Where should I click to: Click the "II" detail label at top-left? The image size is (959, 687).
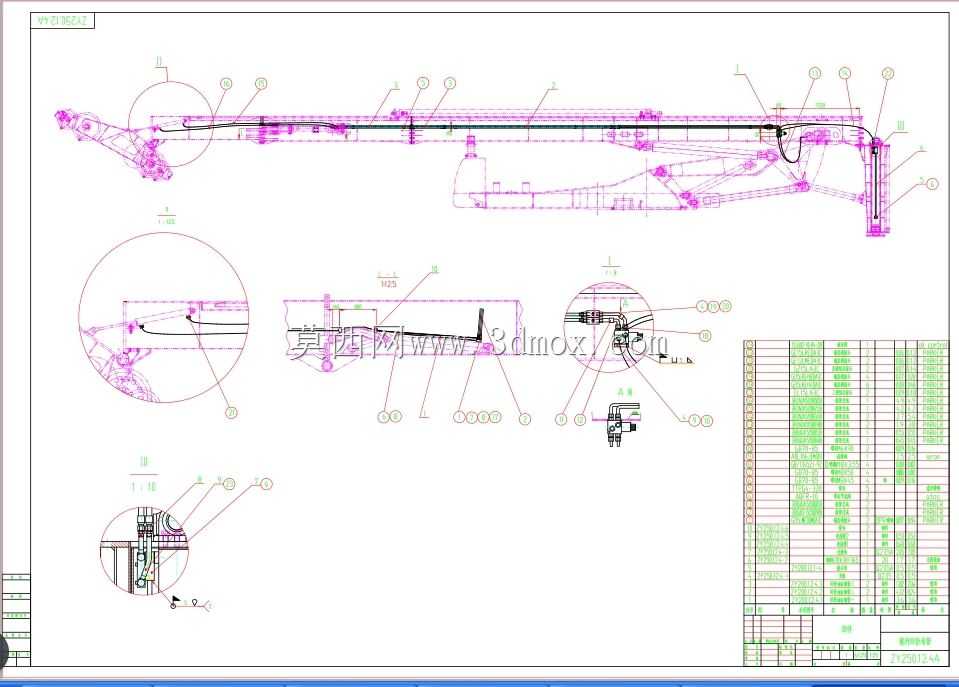tap(160, 62)
